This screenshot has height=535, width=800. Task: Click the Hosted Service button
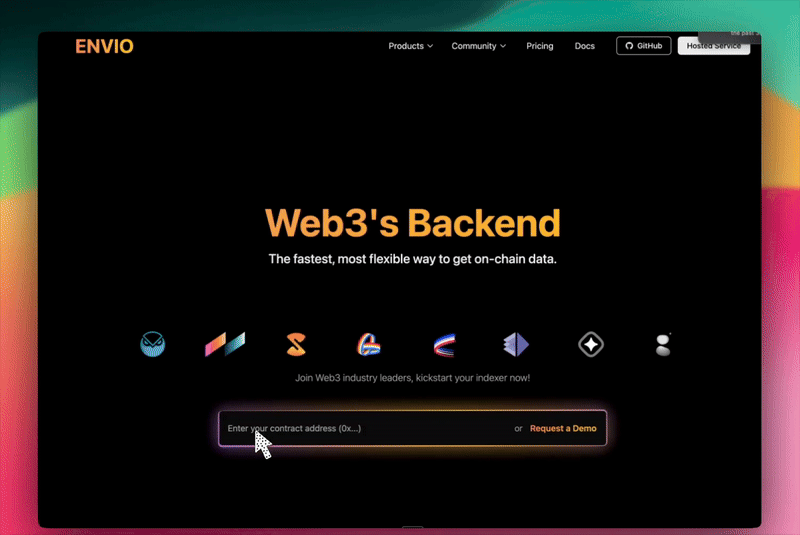point(713,46)
